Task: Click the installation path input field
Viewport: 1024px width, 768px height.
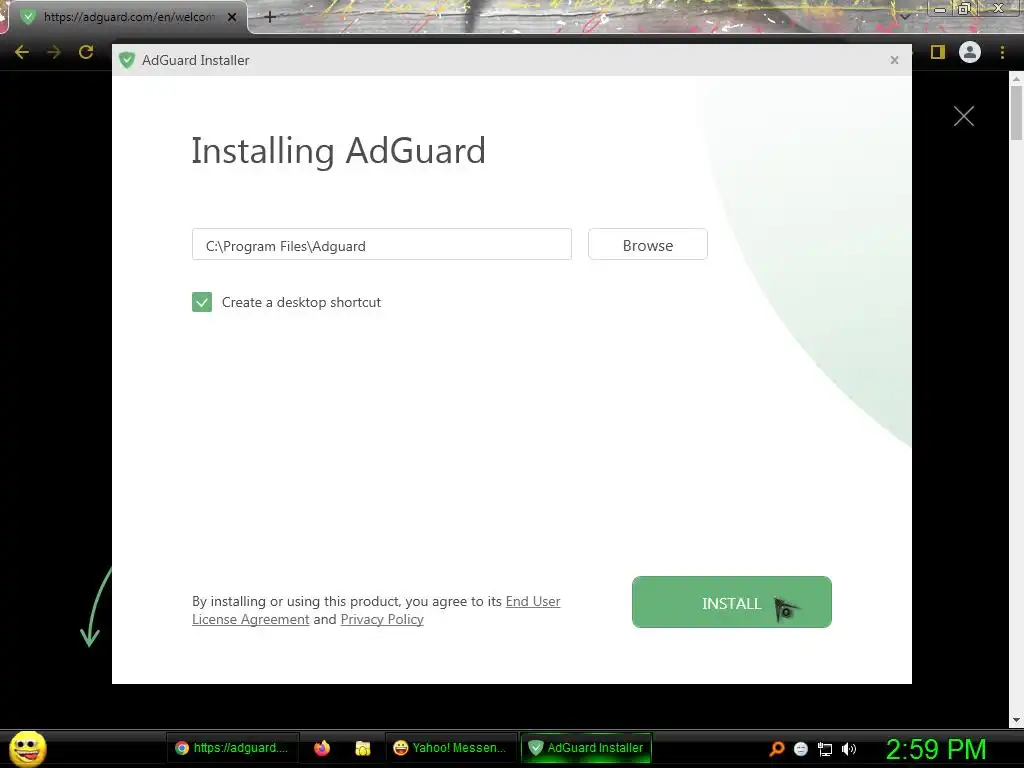Action: [x=381, y=245]
